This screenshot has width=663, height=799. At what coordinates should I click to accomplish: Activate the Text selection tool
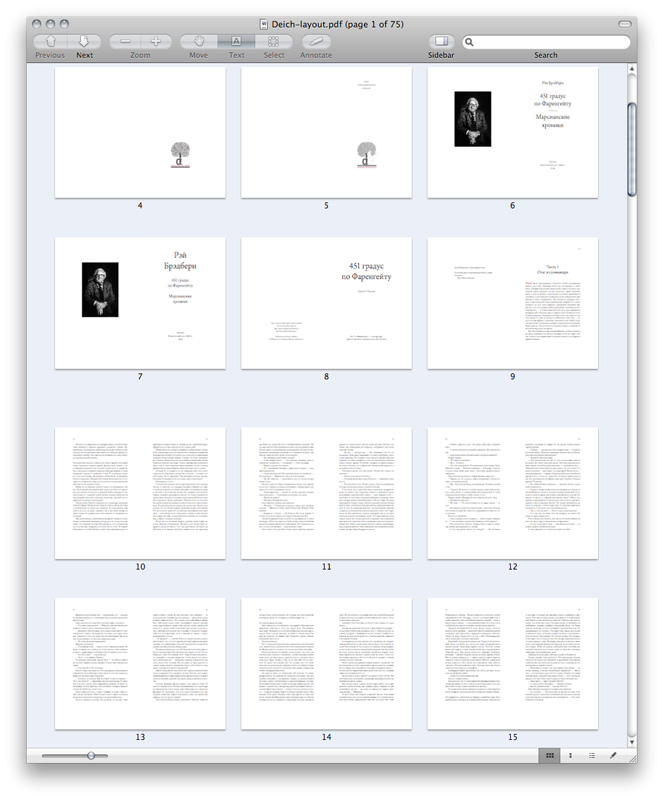236,42
